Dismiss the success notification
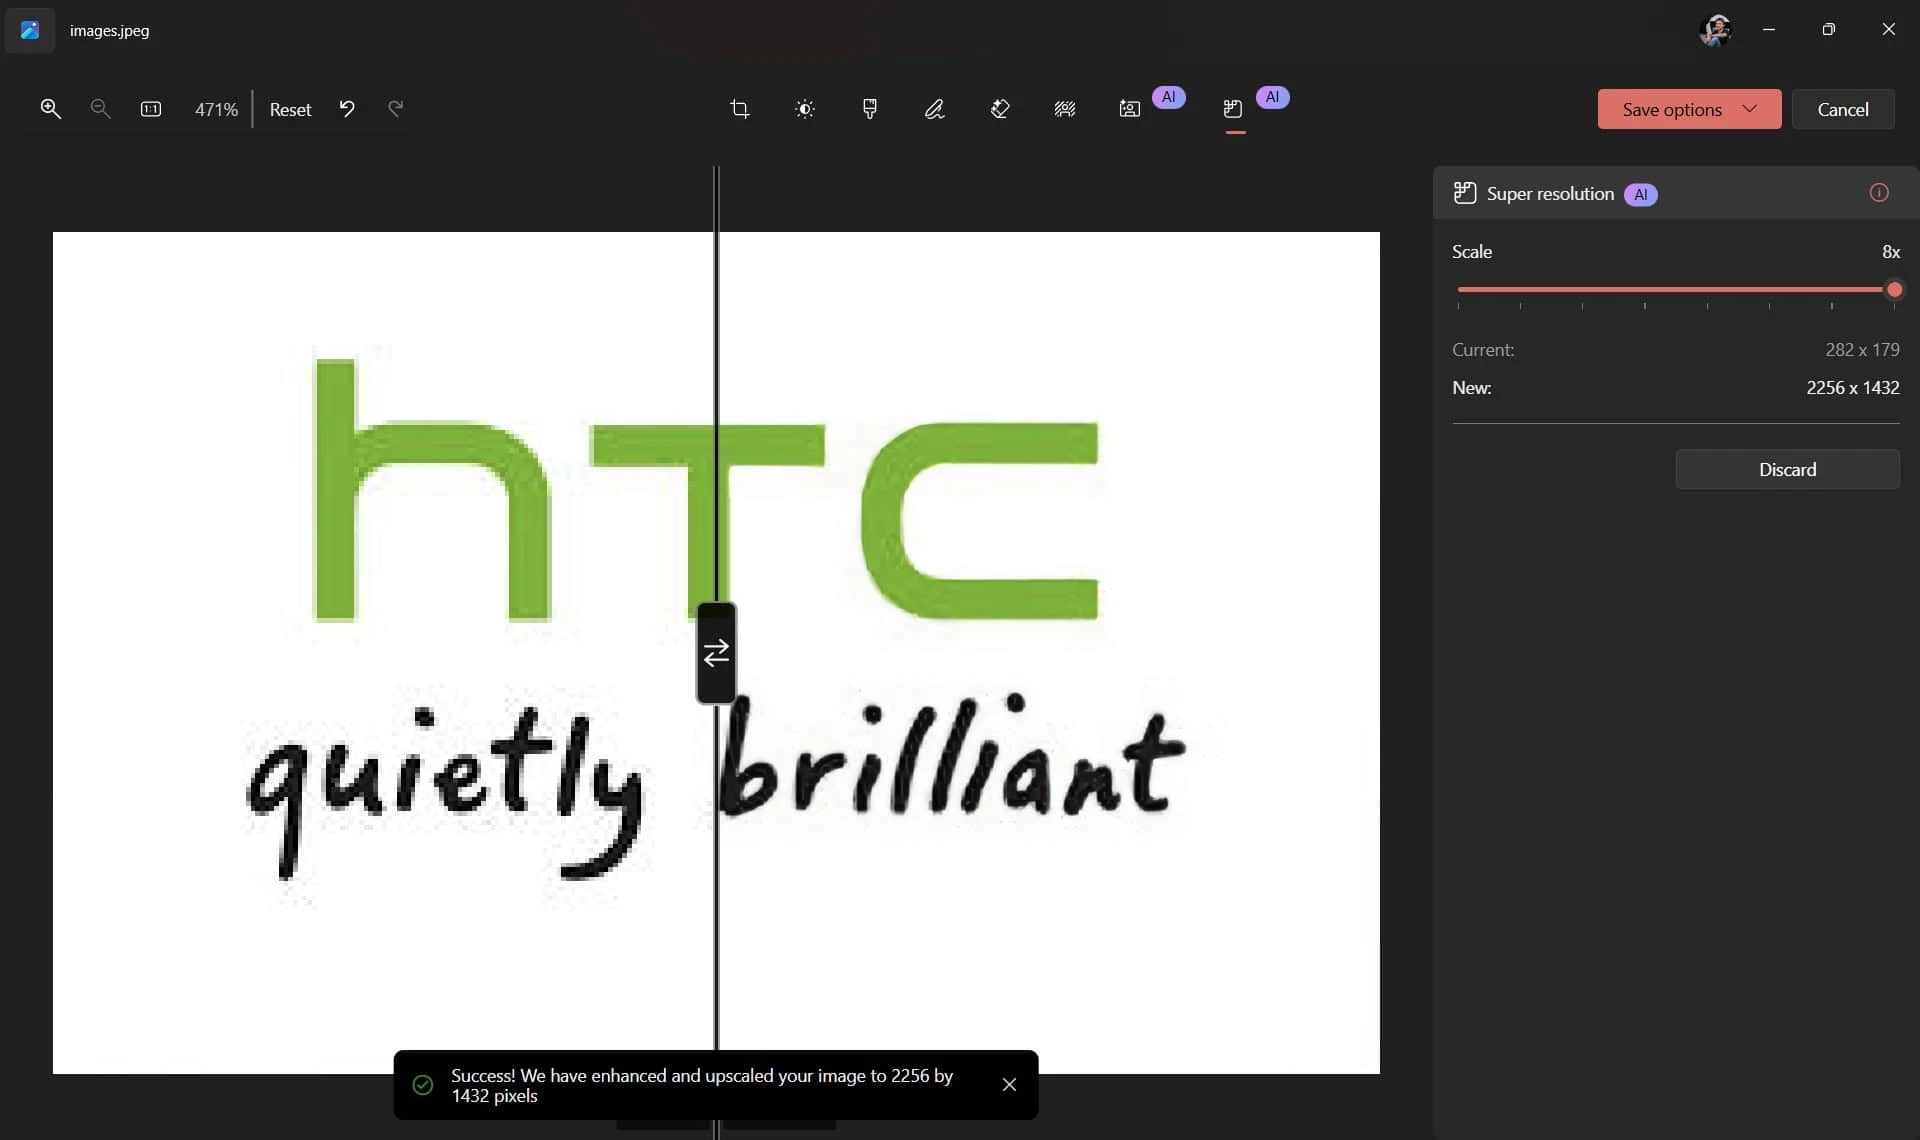The width and height of the screenshot is (1920, 1140). click(x=1009, y=1084)
